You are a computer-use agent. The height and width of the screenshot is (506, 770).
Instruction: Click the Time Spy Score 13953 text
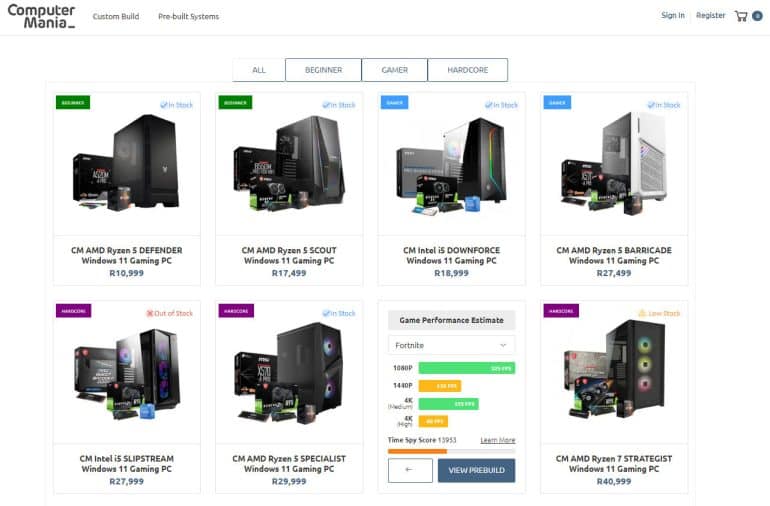422,440
